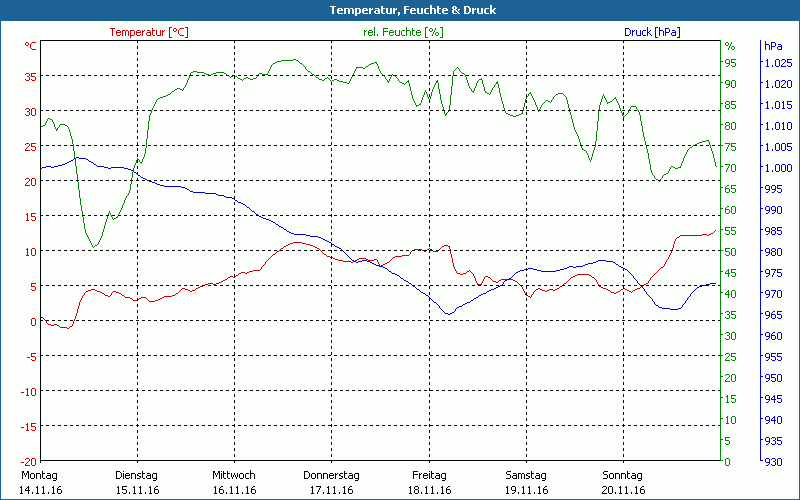This screenshot has height=500, width=800.
Task: Click the '35' tick on temperature axis
Action: (31, 77)
